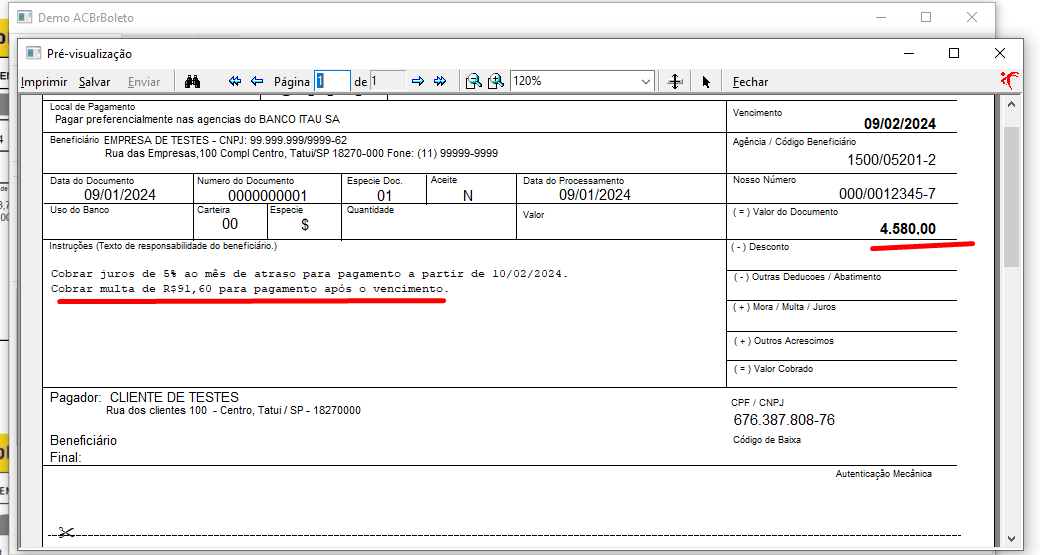Close the Pré-visualização window
This screenshot has height=555, width=1040.
click(1000, 53)
